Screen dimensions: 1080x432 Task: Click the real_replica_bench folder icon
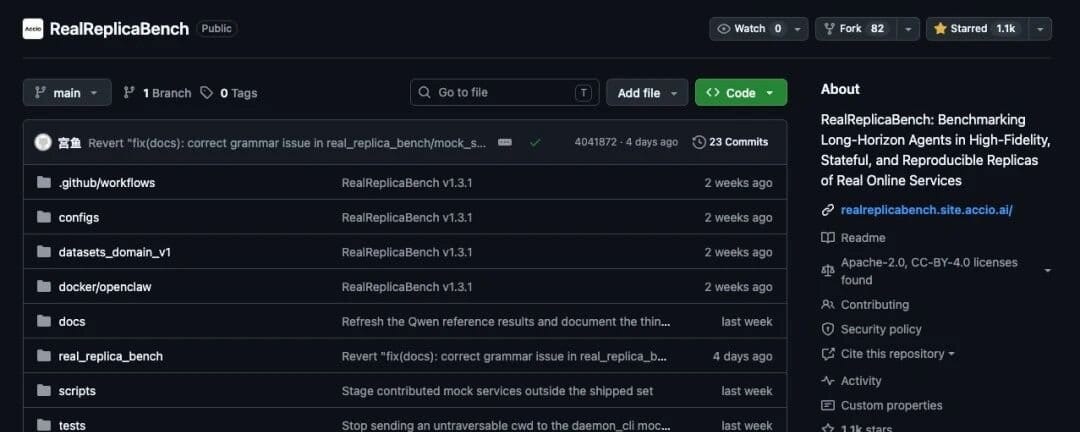click(x=44, y=356)
